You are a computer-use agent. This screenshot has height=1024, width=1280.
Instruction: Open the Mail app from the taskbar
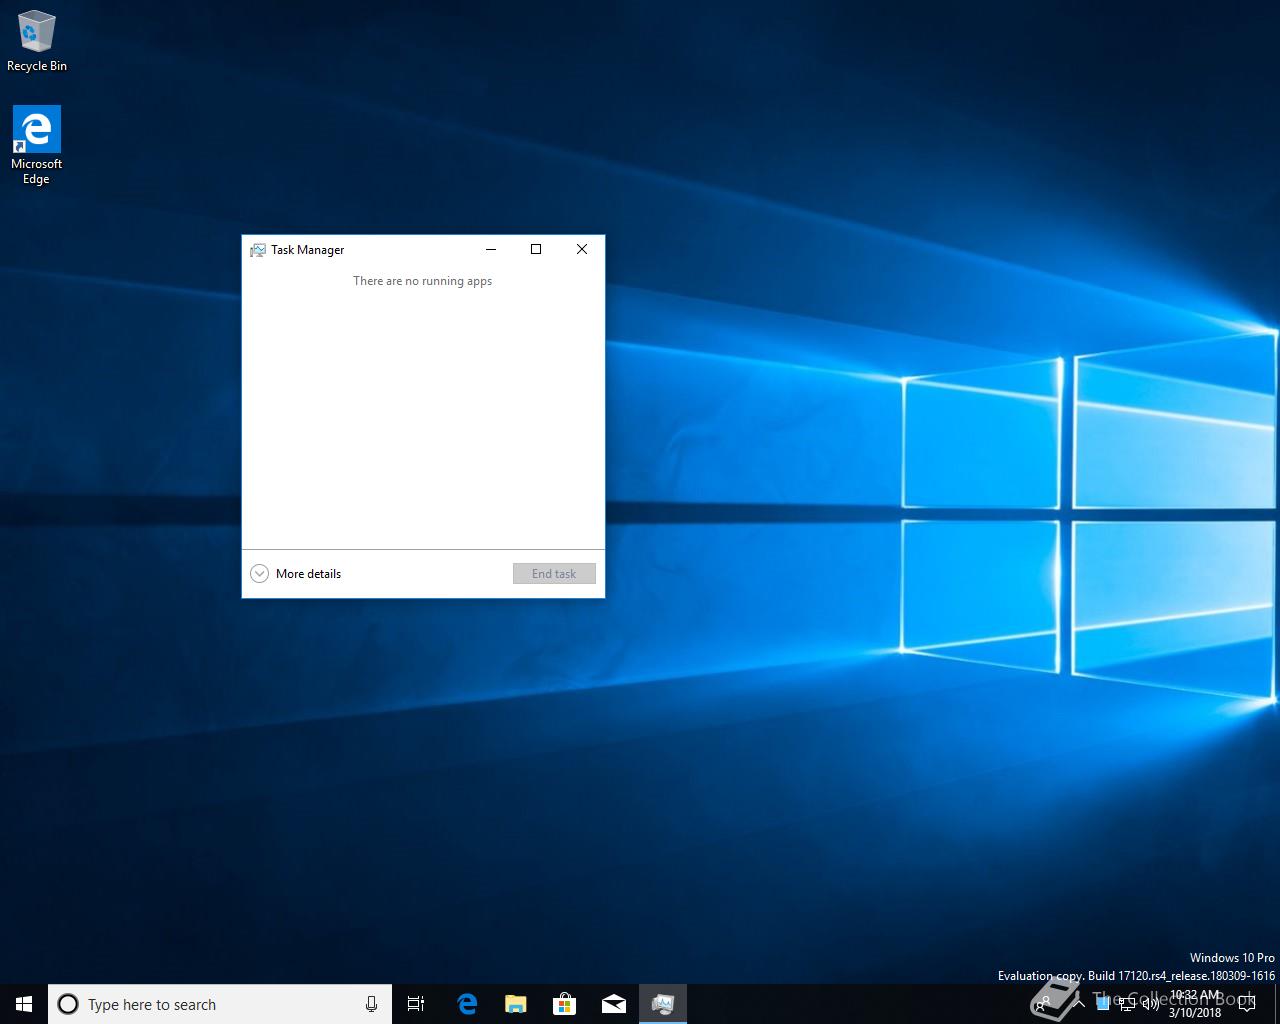pyautogui.click(x=614, y=1004)
